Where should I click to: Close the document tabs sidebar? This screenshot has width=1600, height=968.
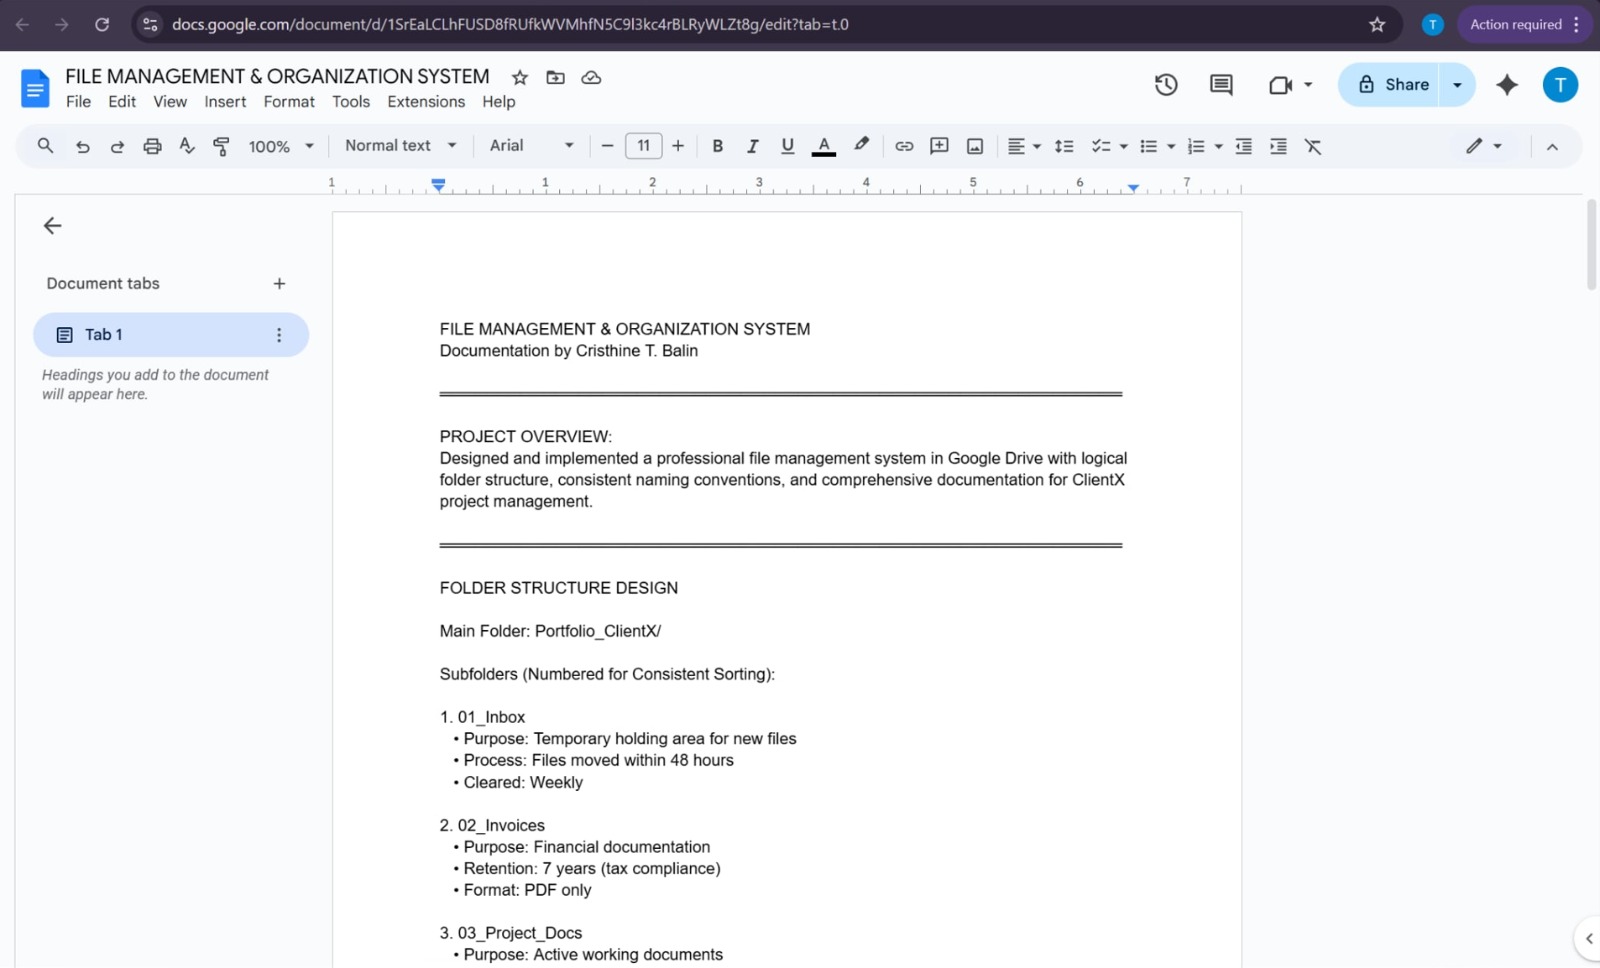tap(53, 226)
